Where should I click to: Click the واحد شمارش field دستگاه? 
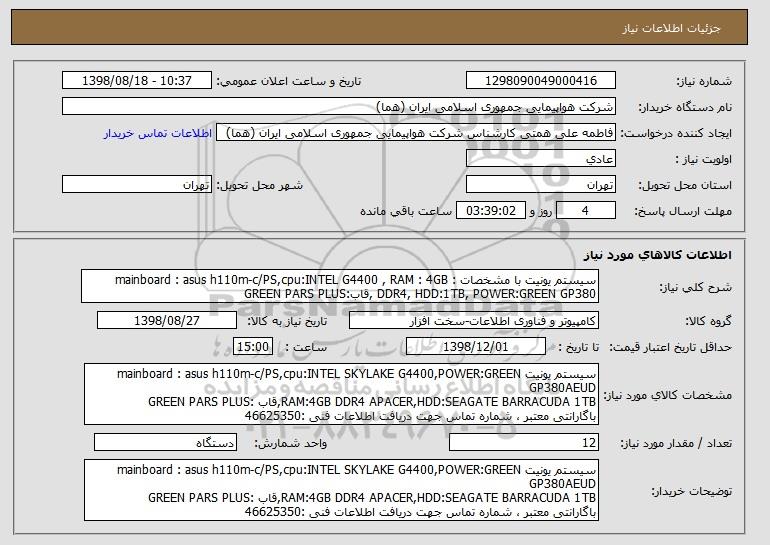[165, 443]
